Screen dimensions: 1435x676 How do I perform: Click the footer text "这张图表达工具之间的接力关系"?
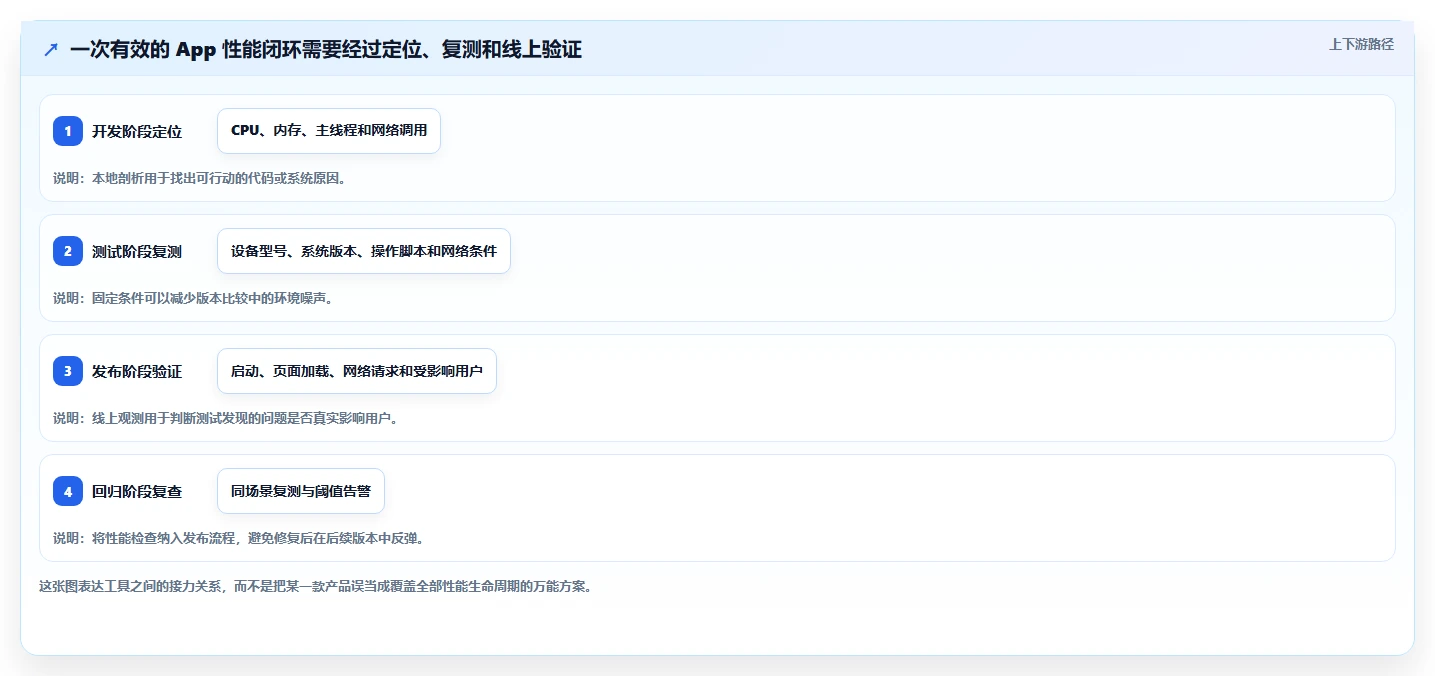coord(130,586)
